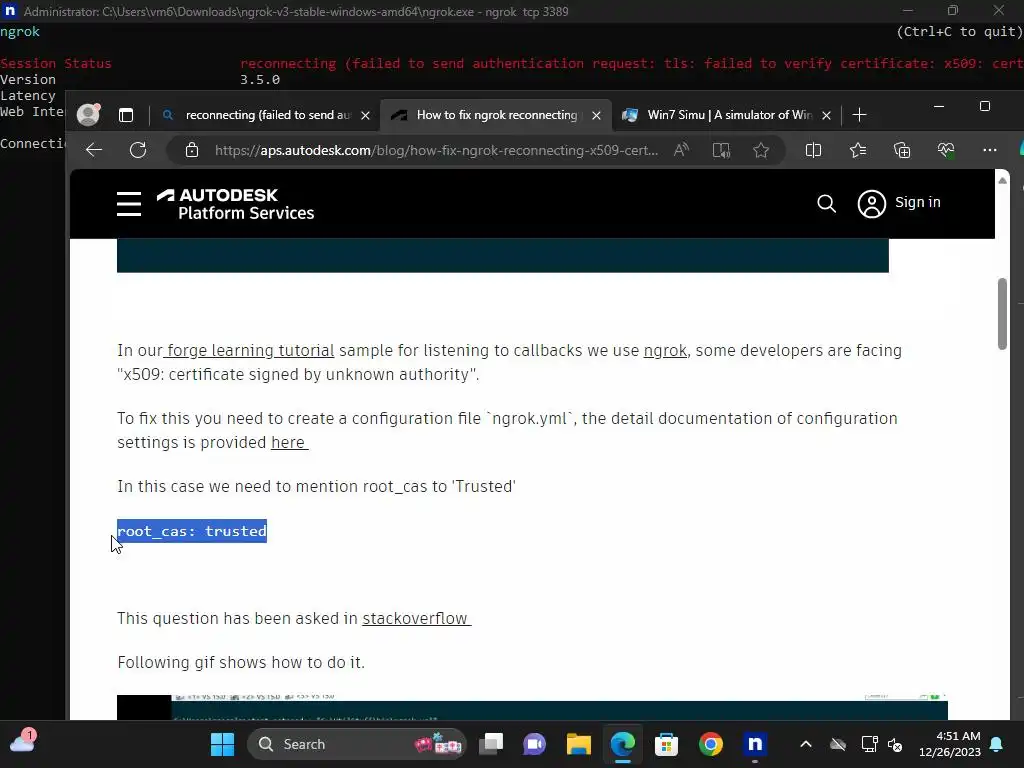Click version '3.5.0' in ngrok window
The height and width of the screenshot is (768, 1024).
coord(260,80)
